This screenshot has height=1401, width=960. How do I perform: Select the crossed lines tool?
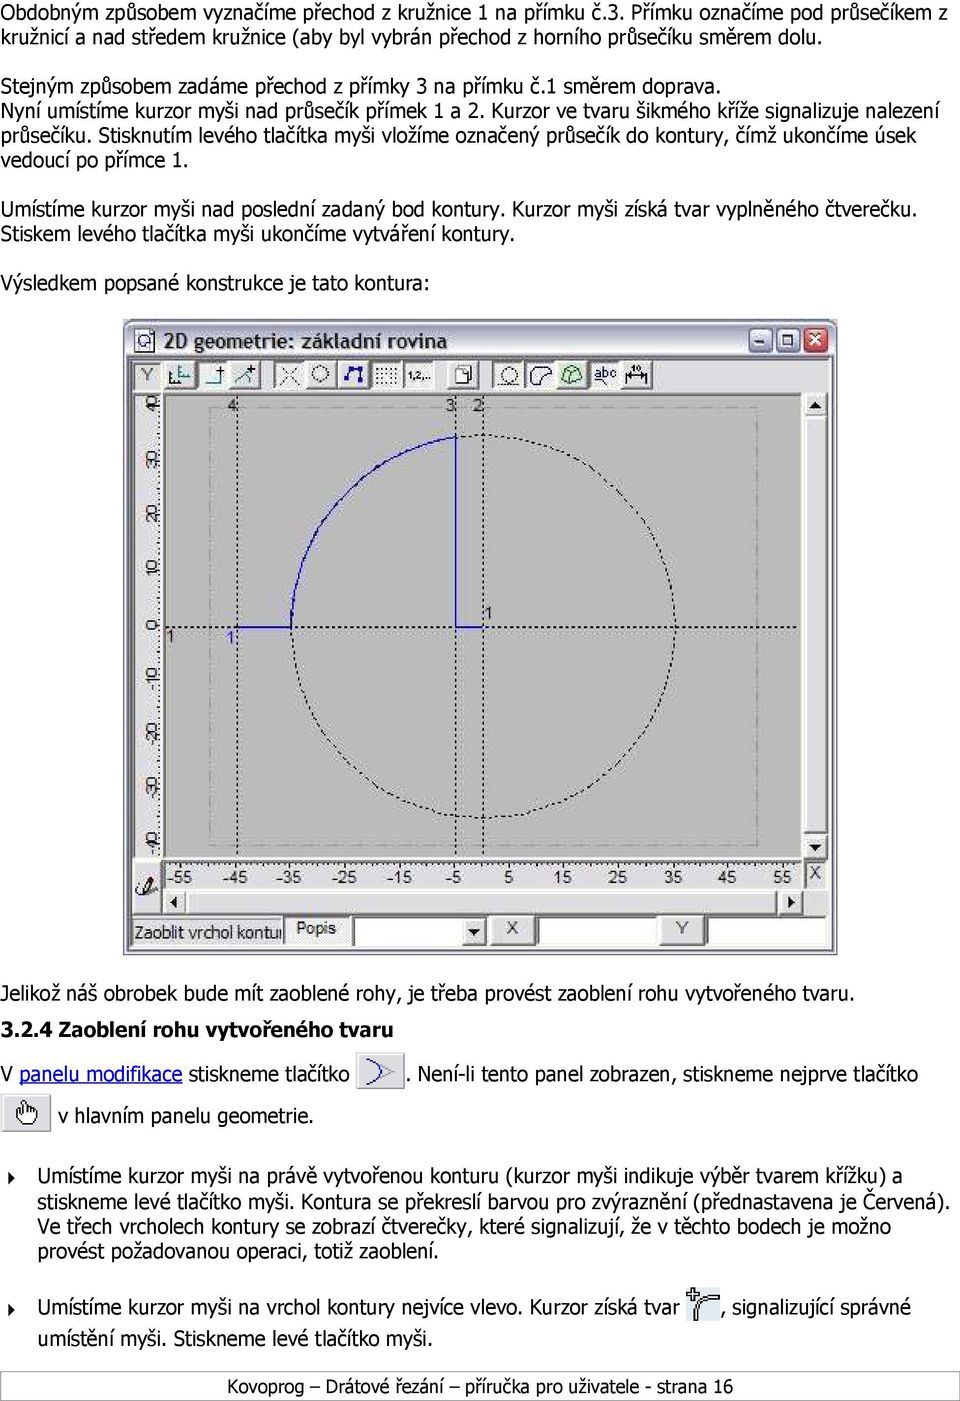click(x=288, y=375)
